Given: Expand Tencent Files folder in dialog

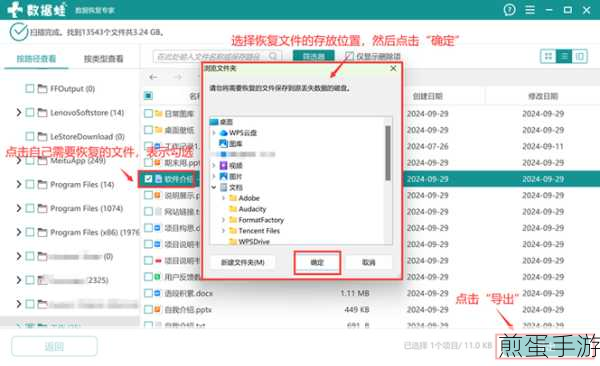Looking at the screenshot, I should point(223,230).
